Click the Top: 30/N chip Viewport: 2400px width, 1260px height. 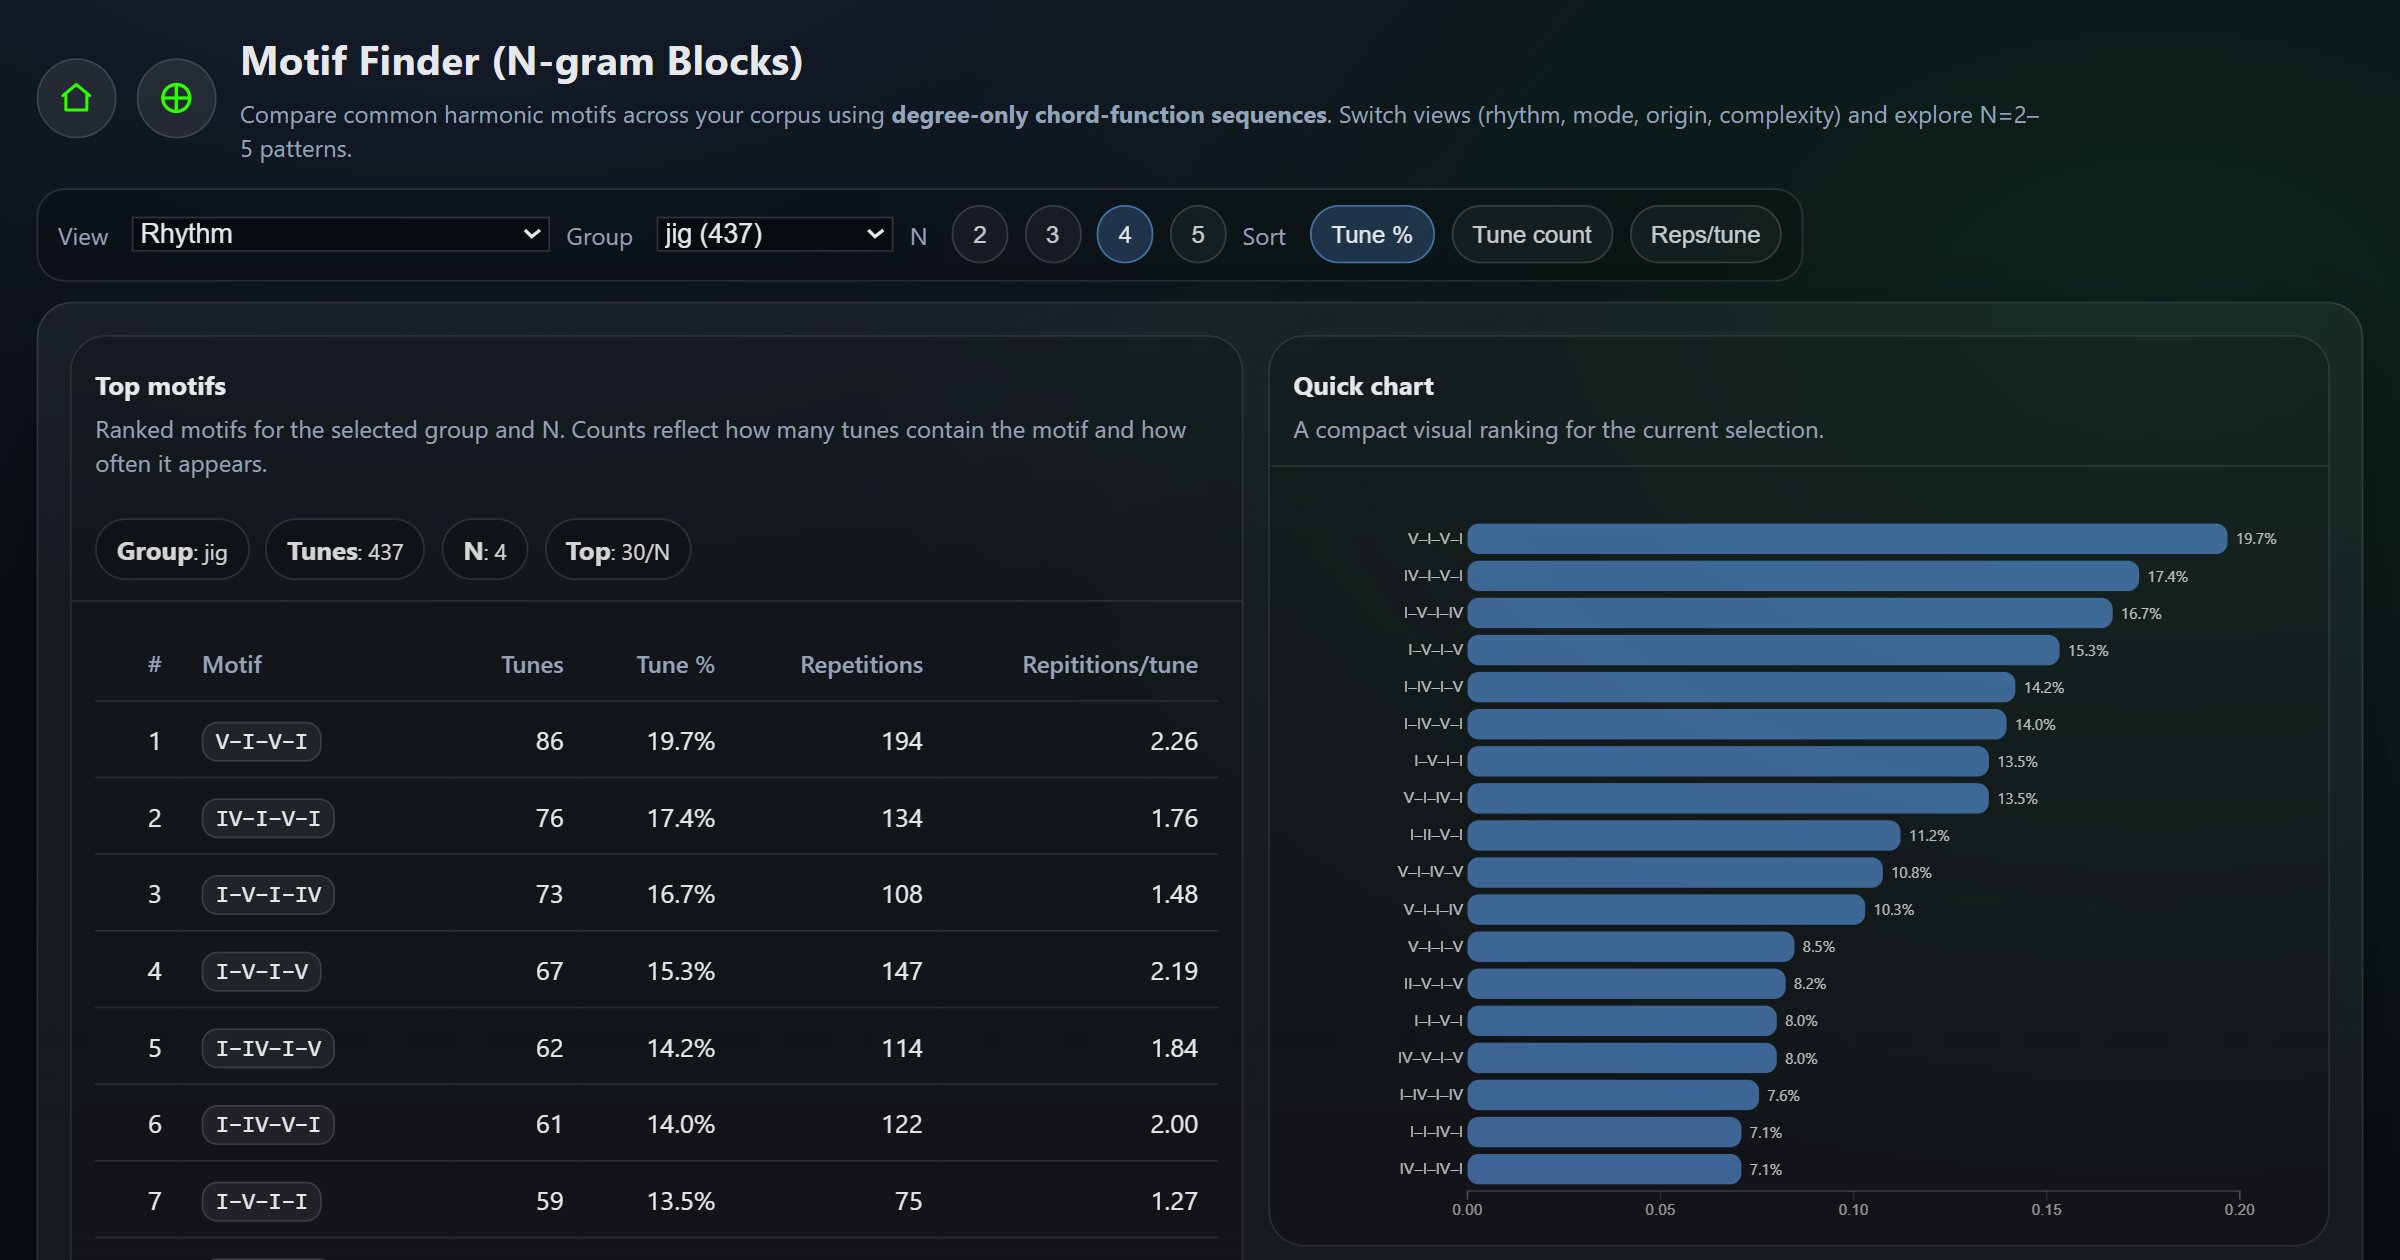617,549
